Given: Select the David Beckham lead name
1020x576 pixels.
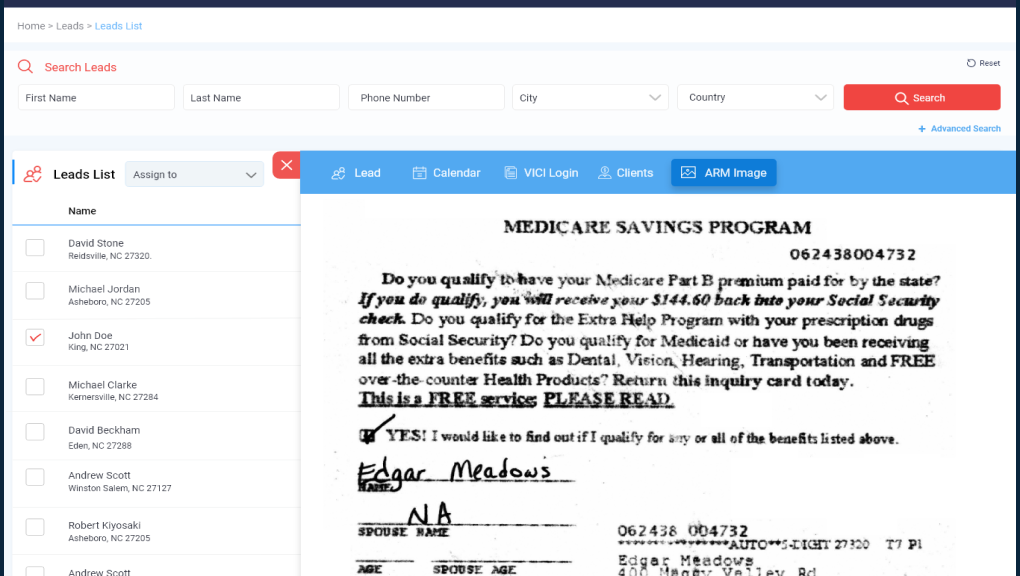Looking at the screenshot, I should click(104, 430).
